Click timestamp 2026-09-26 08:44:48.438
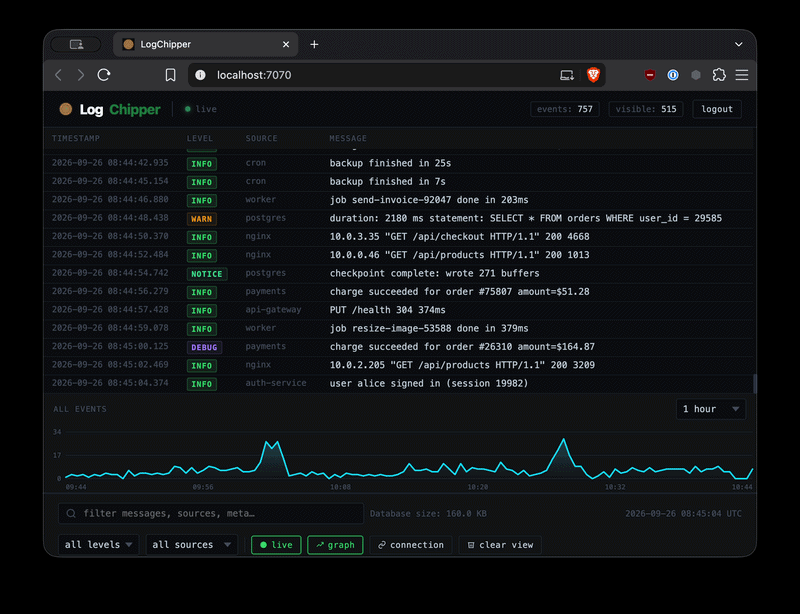800x614 pixels. click(110, 218)
